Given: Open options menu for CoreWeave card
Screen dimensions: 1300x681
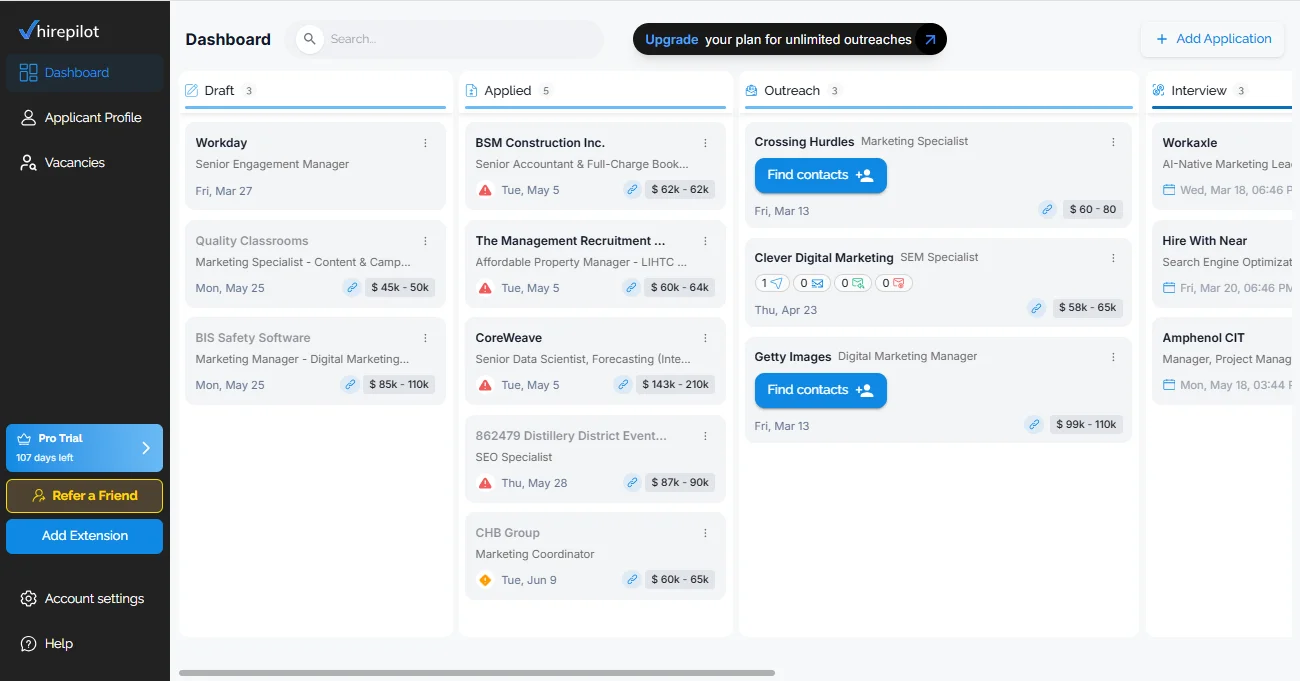Looking at the screenshot, I should 705,338.
